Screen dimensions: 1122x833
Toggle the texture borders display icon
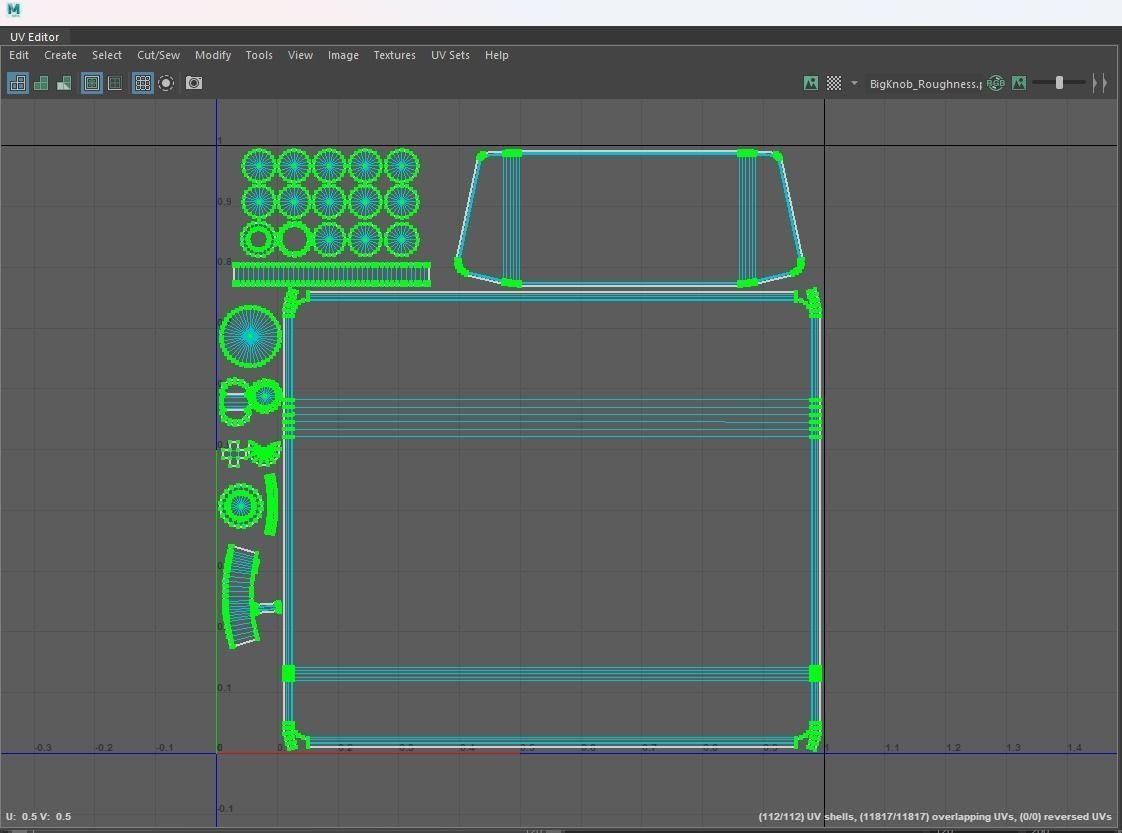(92, 83)
